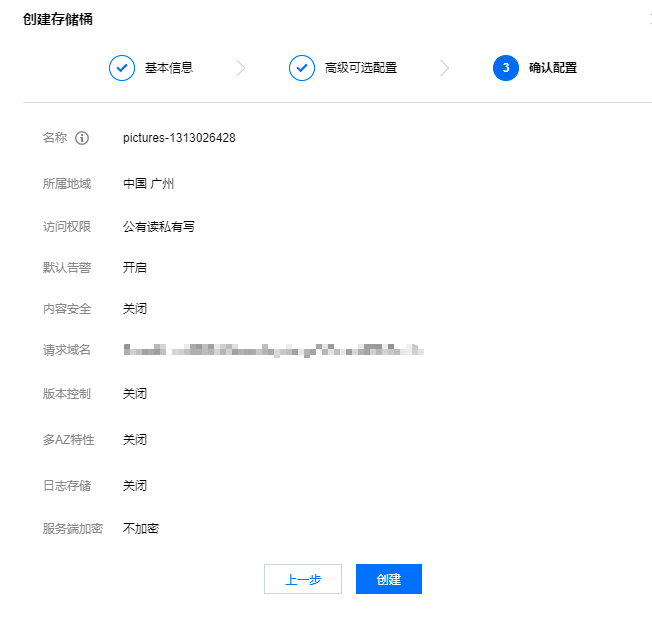
Task: Click the bucket name pictures-1313026428
Action: point(179,138)
